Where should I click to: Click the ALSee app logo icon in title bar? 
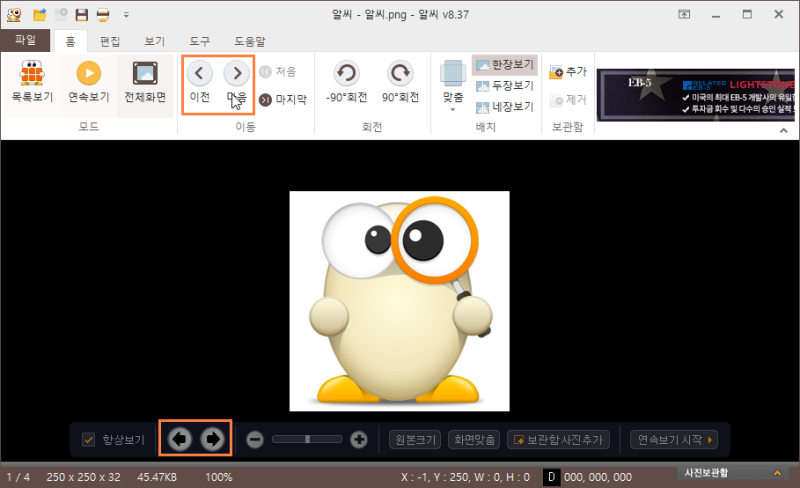point(14,15)
